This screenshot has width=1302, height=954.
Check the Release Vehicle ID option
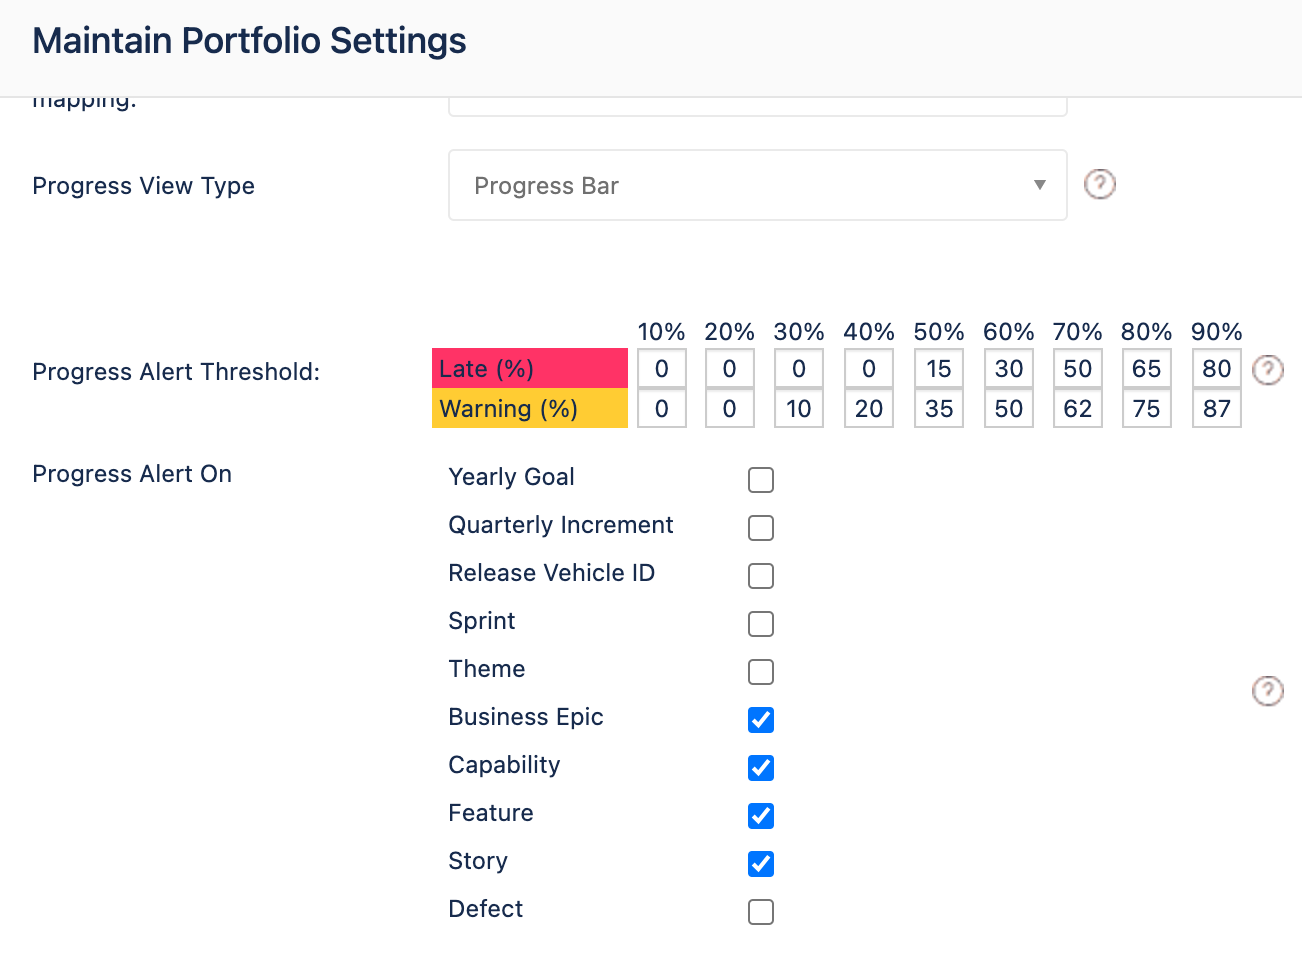(761, 576)
